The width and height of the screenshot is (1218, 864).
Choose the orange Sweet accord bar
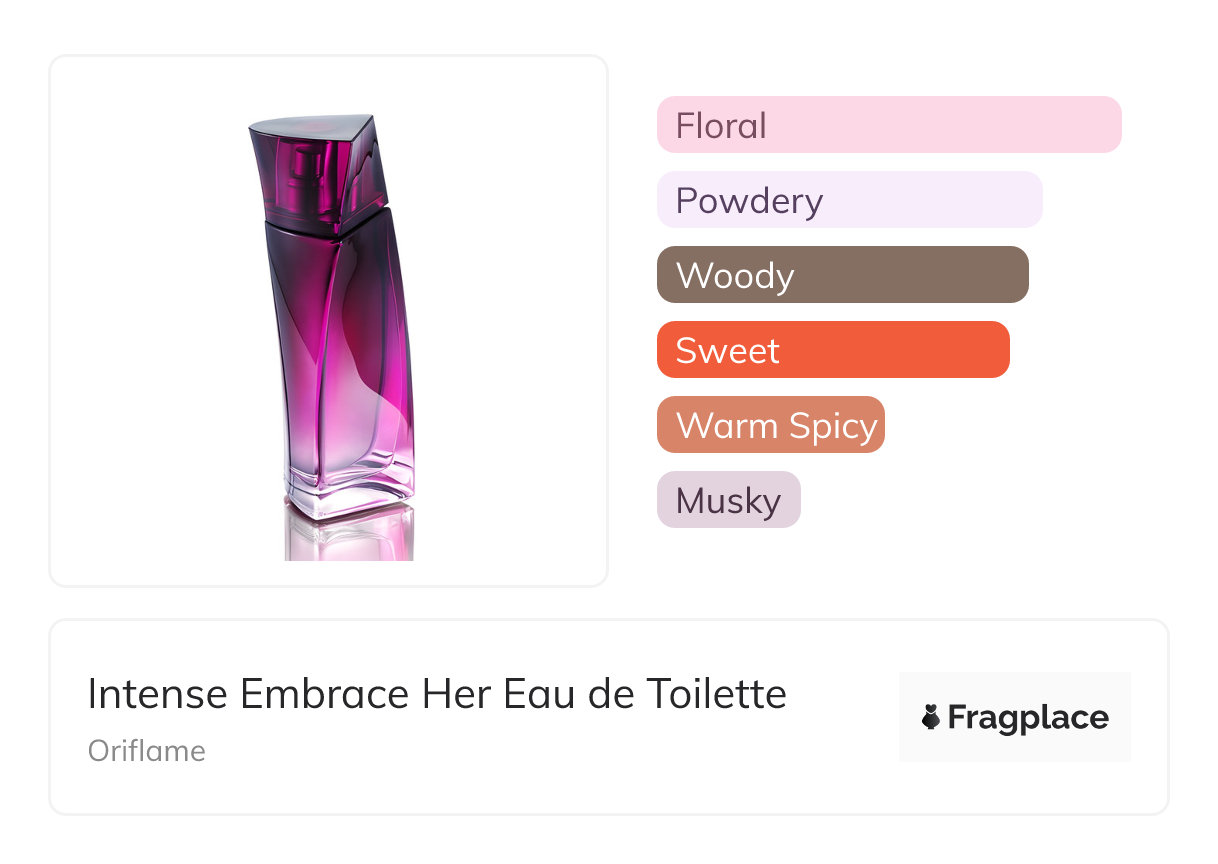point(832,350)
